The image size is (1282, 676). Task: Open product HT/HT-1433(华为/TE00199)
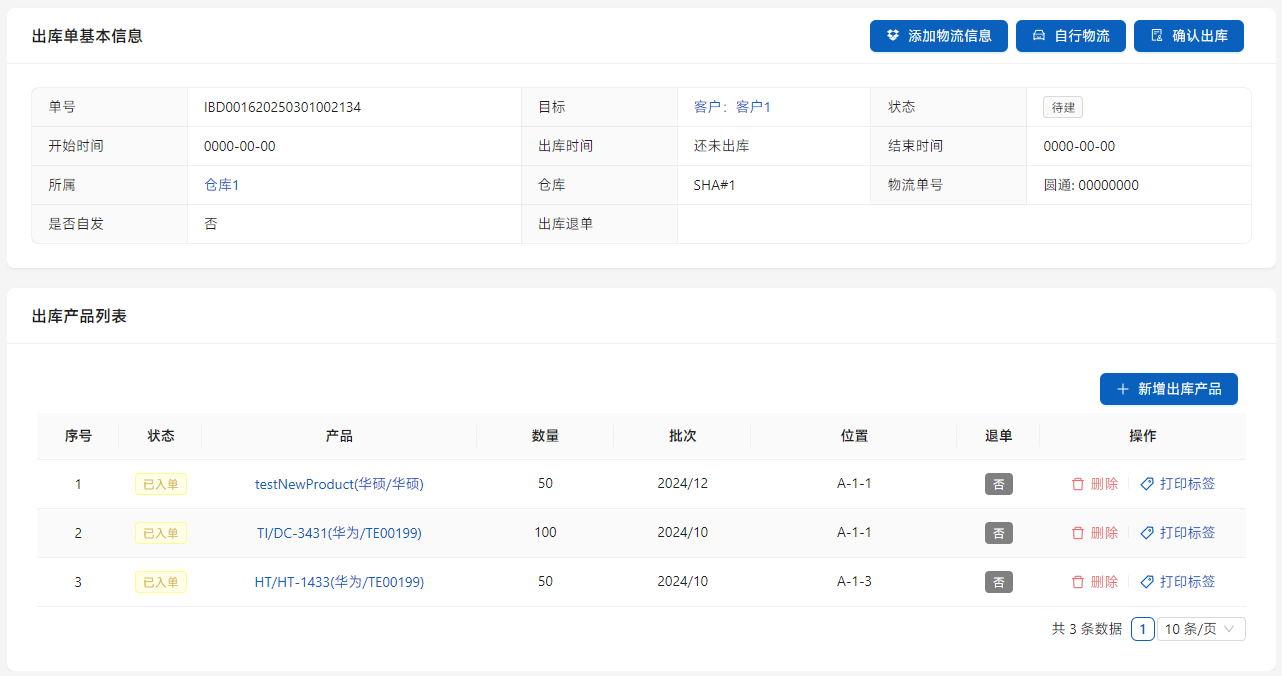(x=339, y=582)
